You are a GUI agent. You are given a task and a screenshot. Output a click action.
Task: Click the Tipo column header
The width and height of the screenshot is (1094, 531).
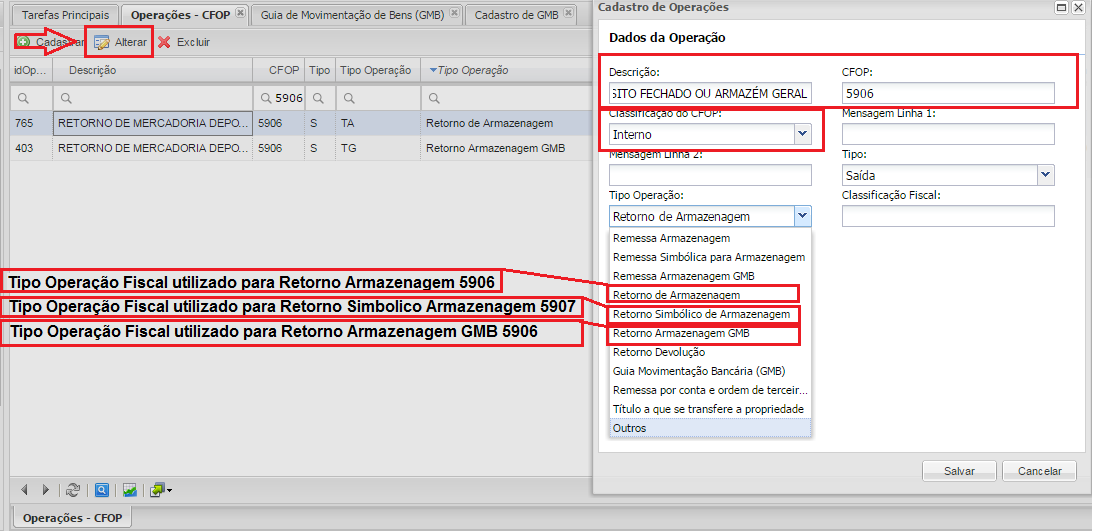click(320, 70)
